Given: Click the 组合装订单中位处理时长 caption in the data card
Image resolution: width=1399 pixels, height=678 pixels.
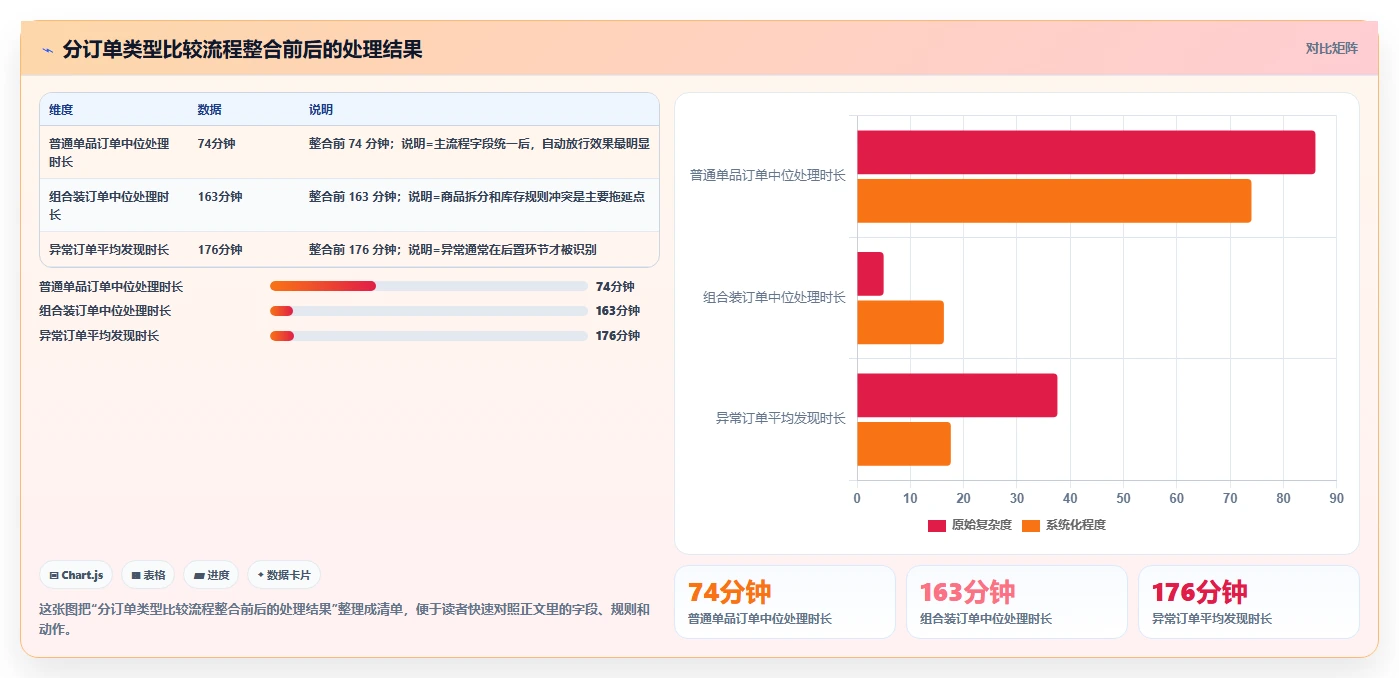Looking at the screenshot, I should click(x=986, y=619).
